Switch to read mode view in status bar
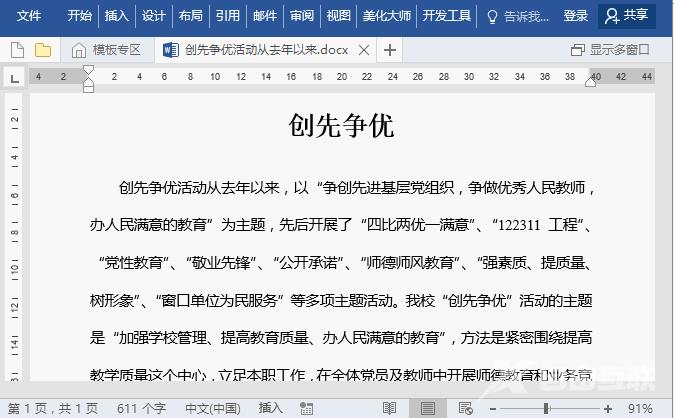The height and width of the screenshot is (418, 674). pos(389,408)
